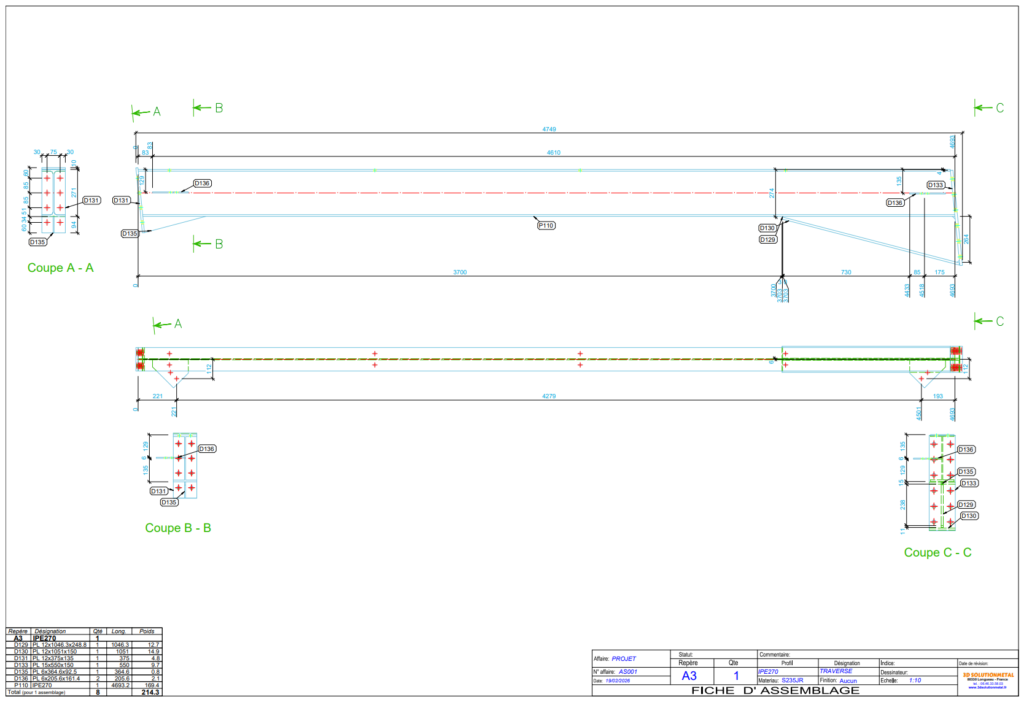
Task: Select the Repère A3 cell in the title block
Action: click(689, 676)
